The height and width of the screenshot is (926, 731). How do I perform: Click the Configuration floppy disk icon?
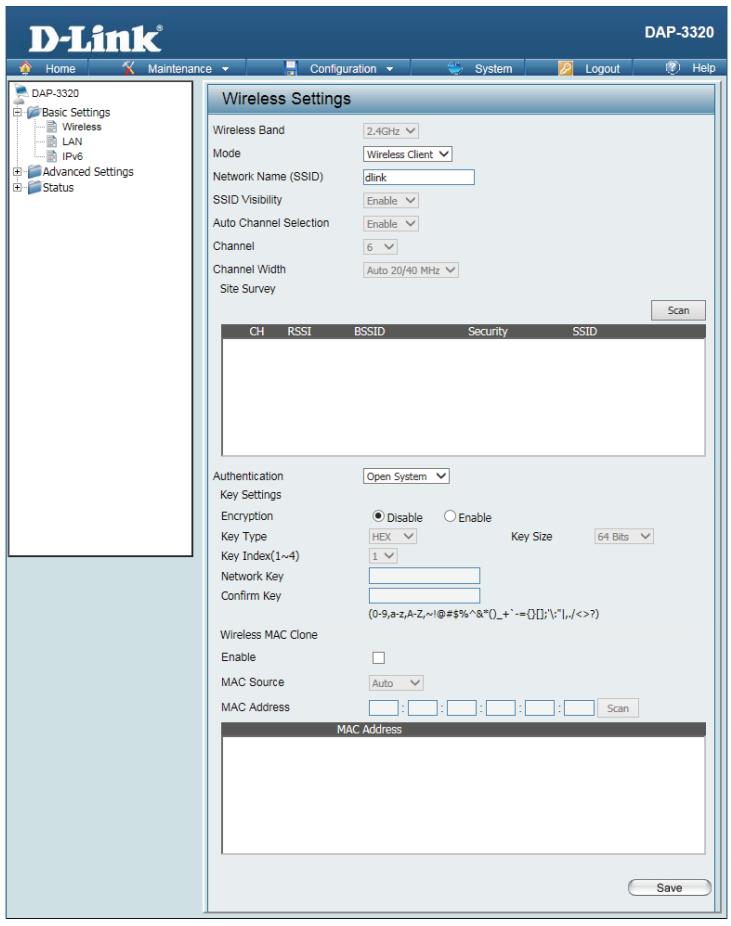pos(291,68)
